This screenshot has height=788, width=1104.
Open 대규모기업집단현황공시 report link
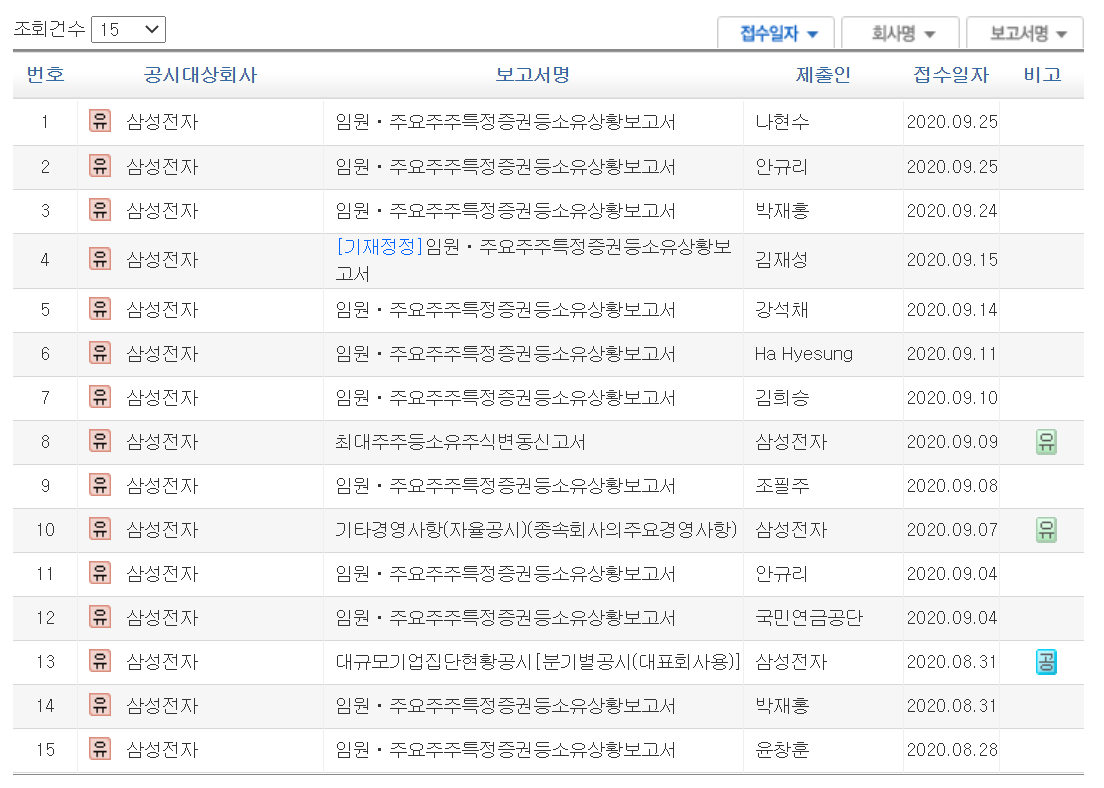(538, 662)
